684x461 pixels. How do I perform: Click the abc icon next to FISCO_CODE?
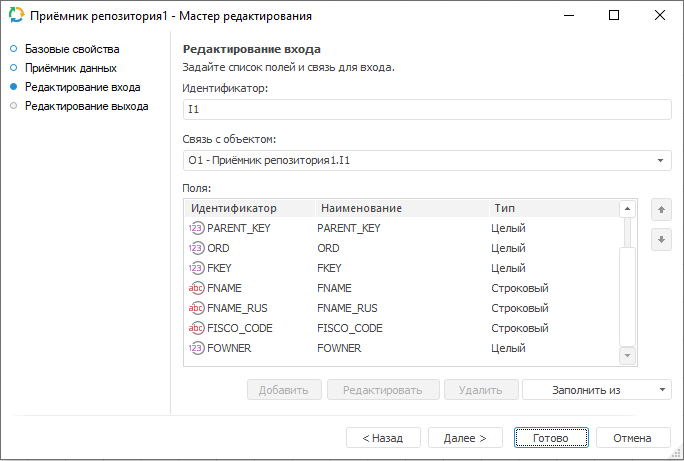196,328
